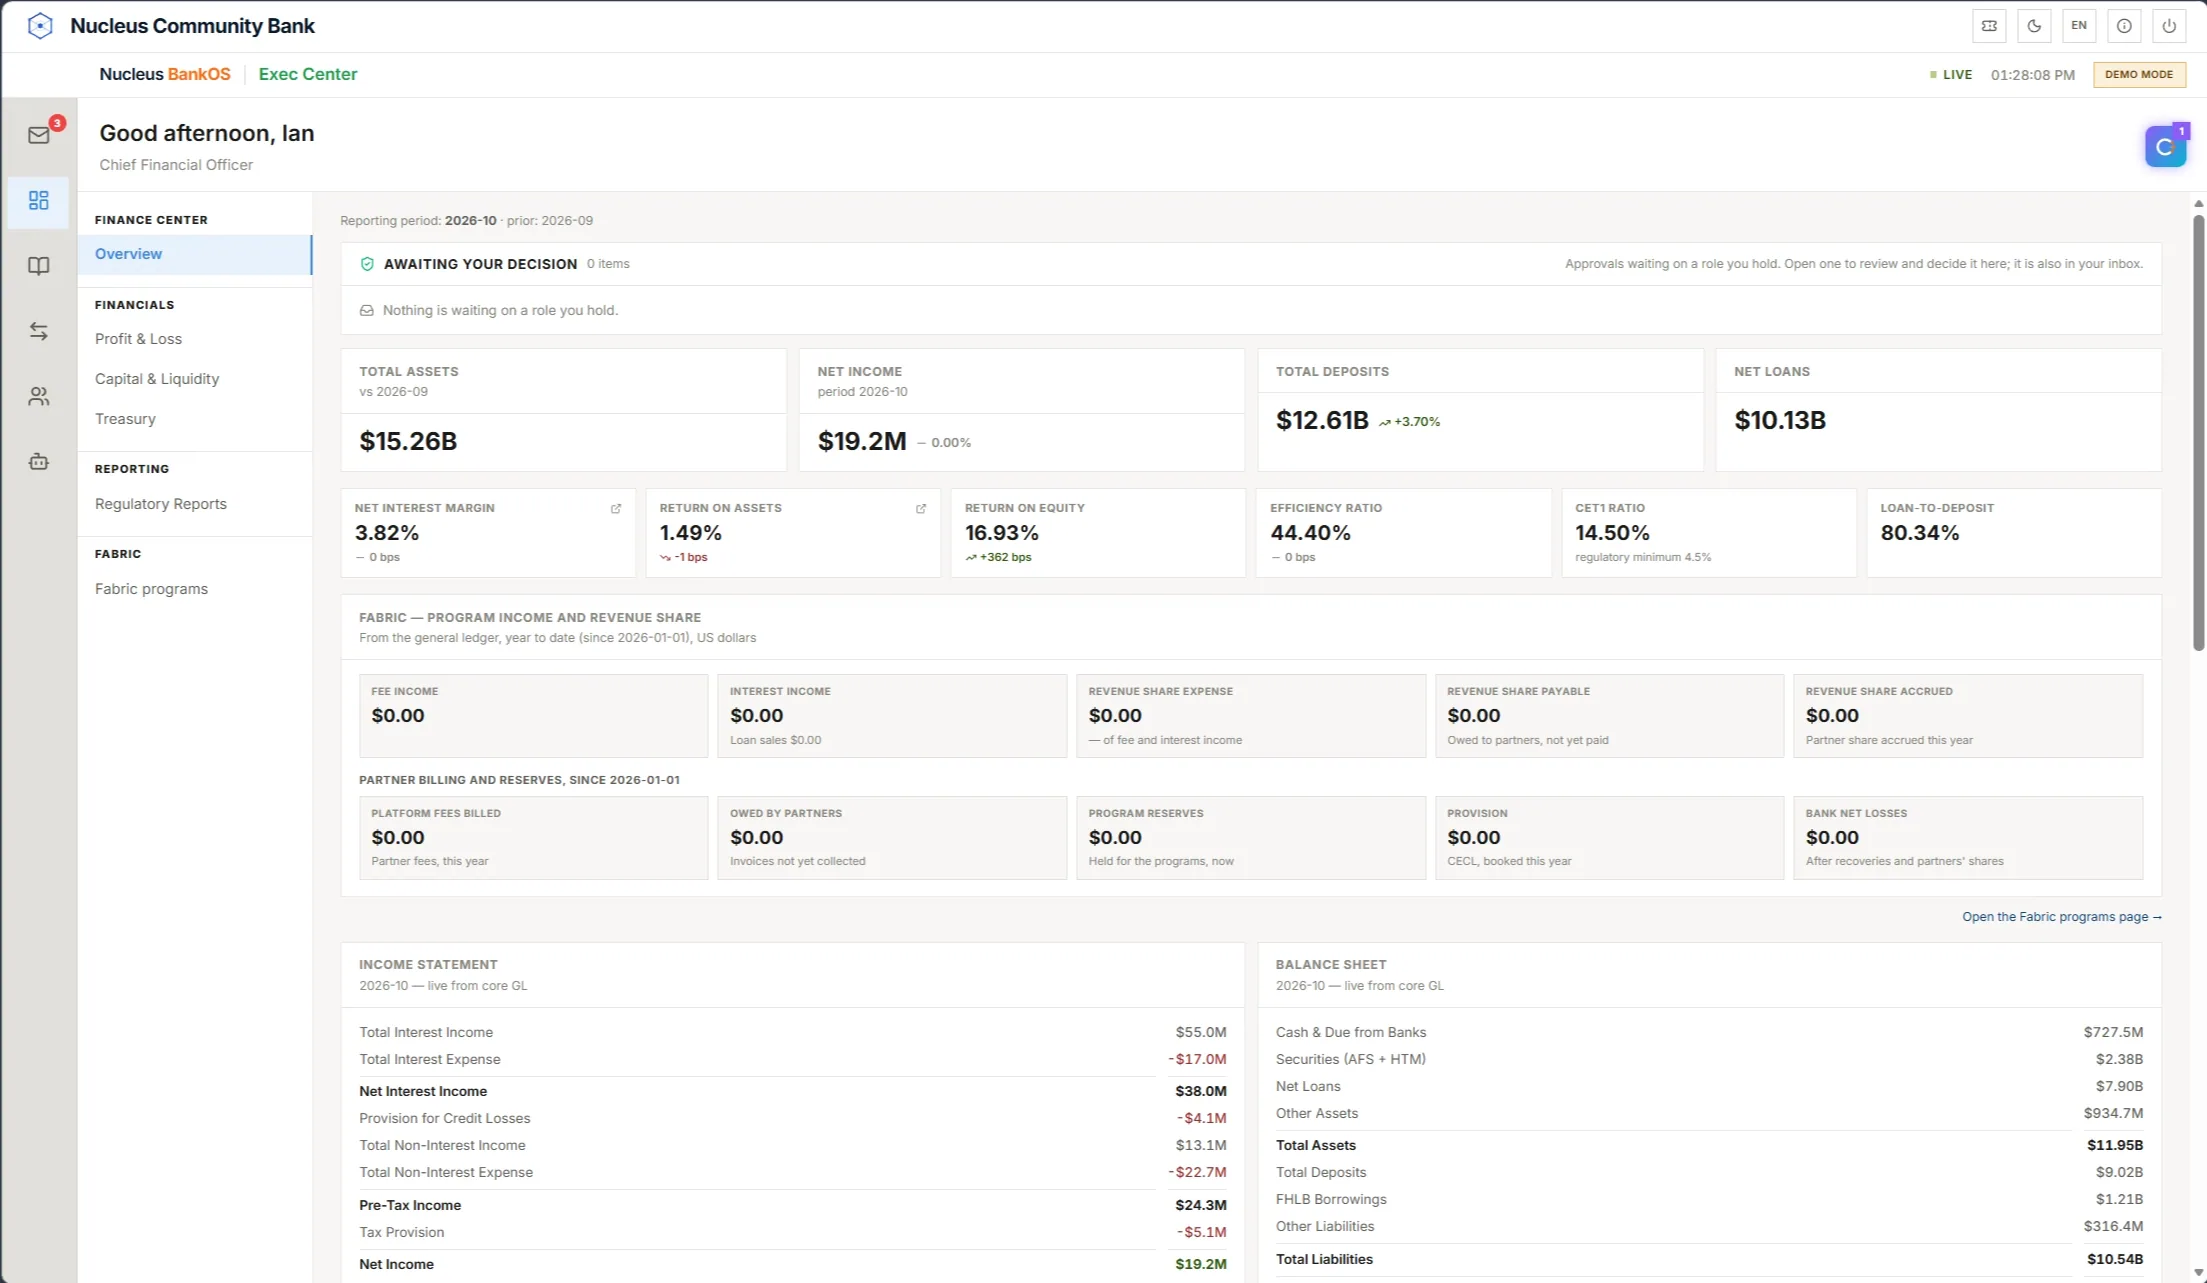The height and width of the screenshot is (1283, 2207).
Task: Open the transfers arrows icon in sidebar
Action: (x=39, y=331)
